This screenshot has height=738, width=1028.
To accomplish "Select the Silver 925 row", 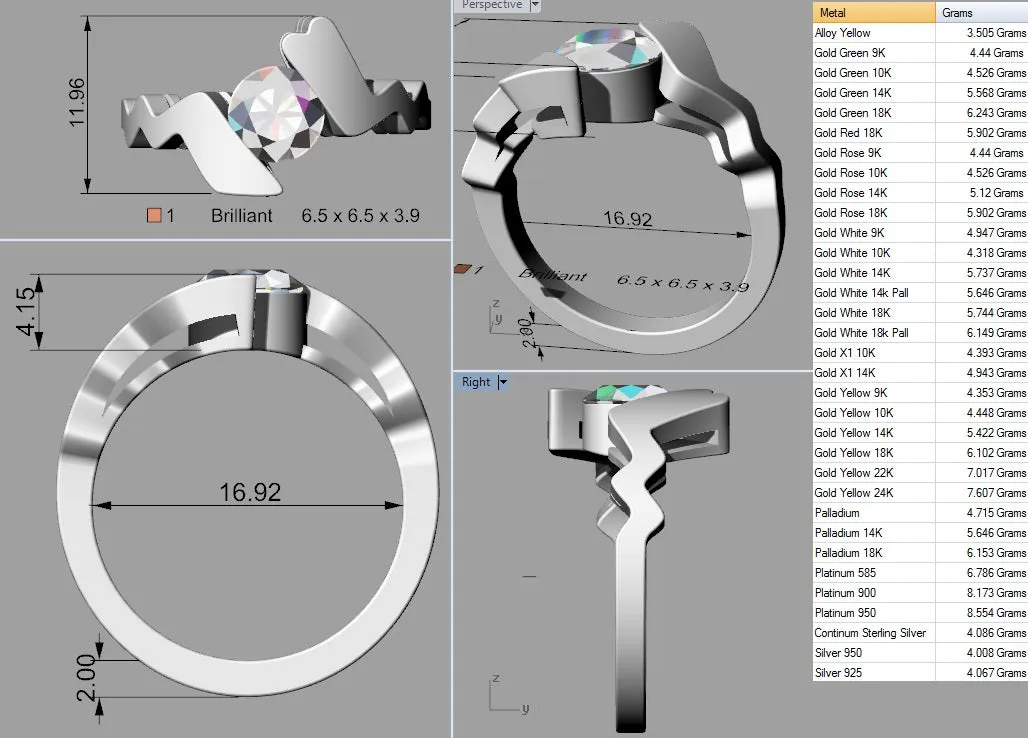I will 920,672.
